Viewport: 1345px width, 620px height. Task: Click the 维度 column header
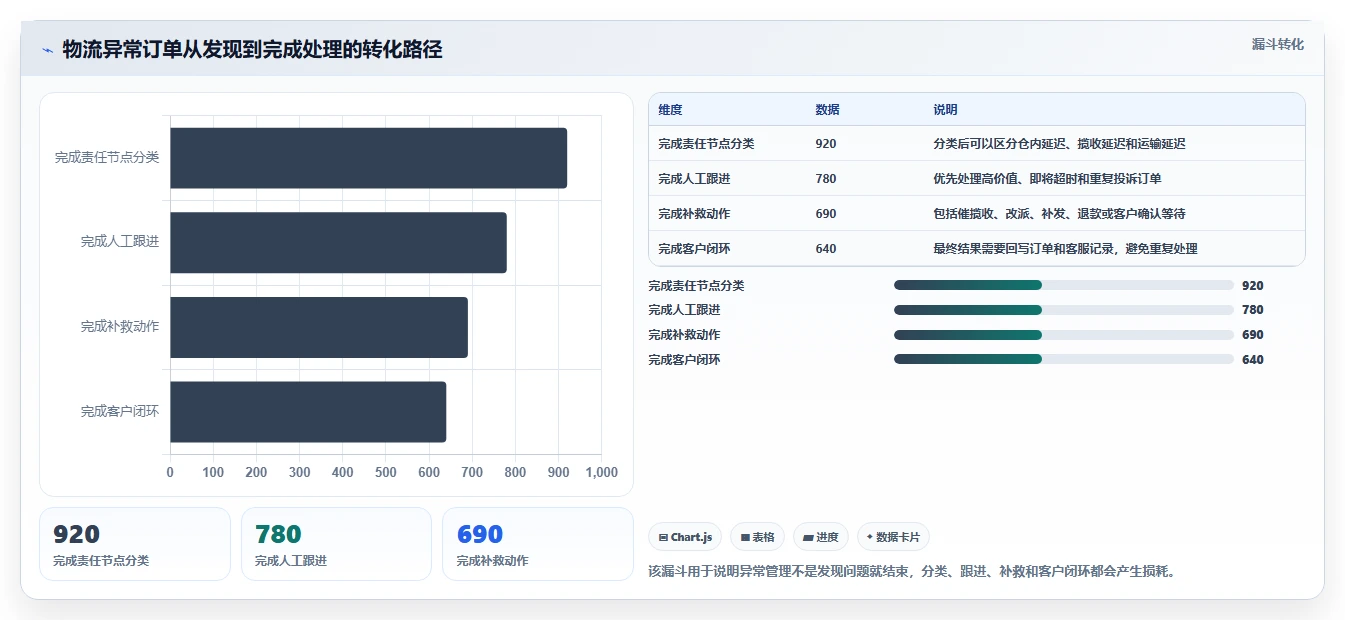coord(670,110)
